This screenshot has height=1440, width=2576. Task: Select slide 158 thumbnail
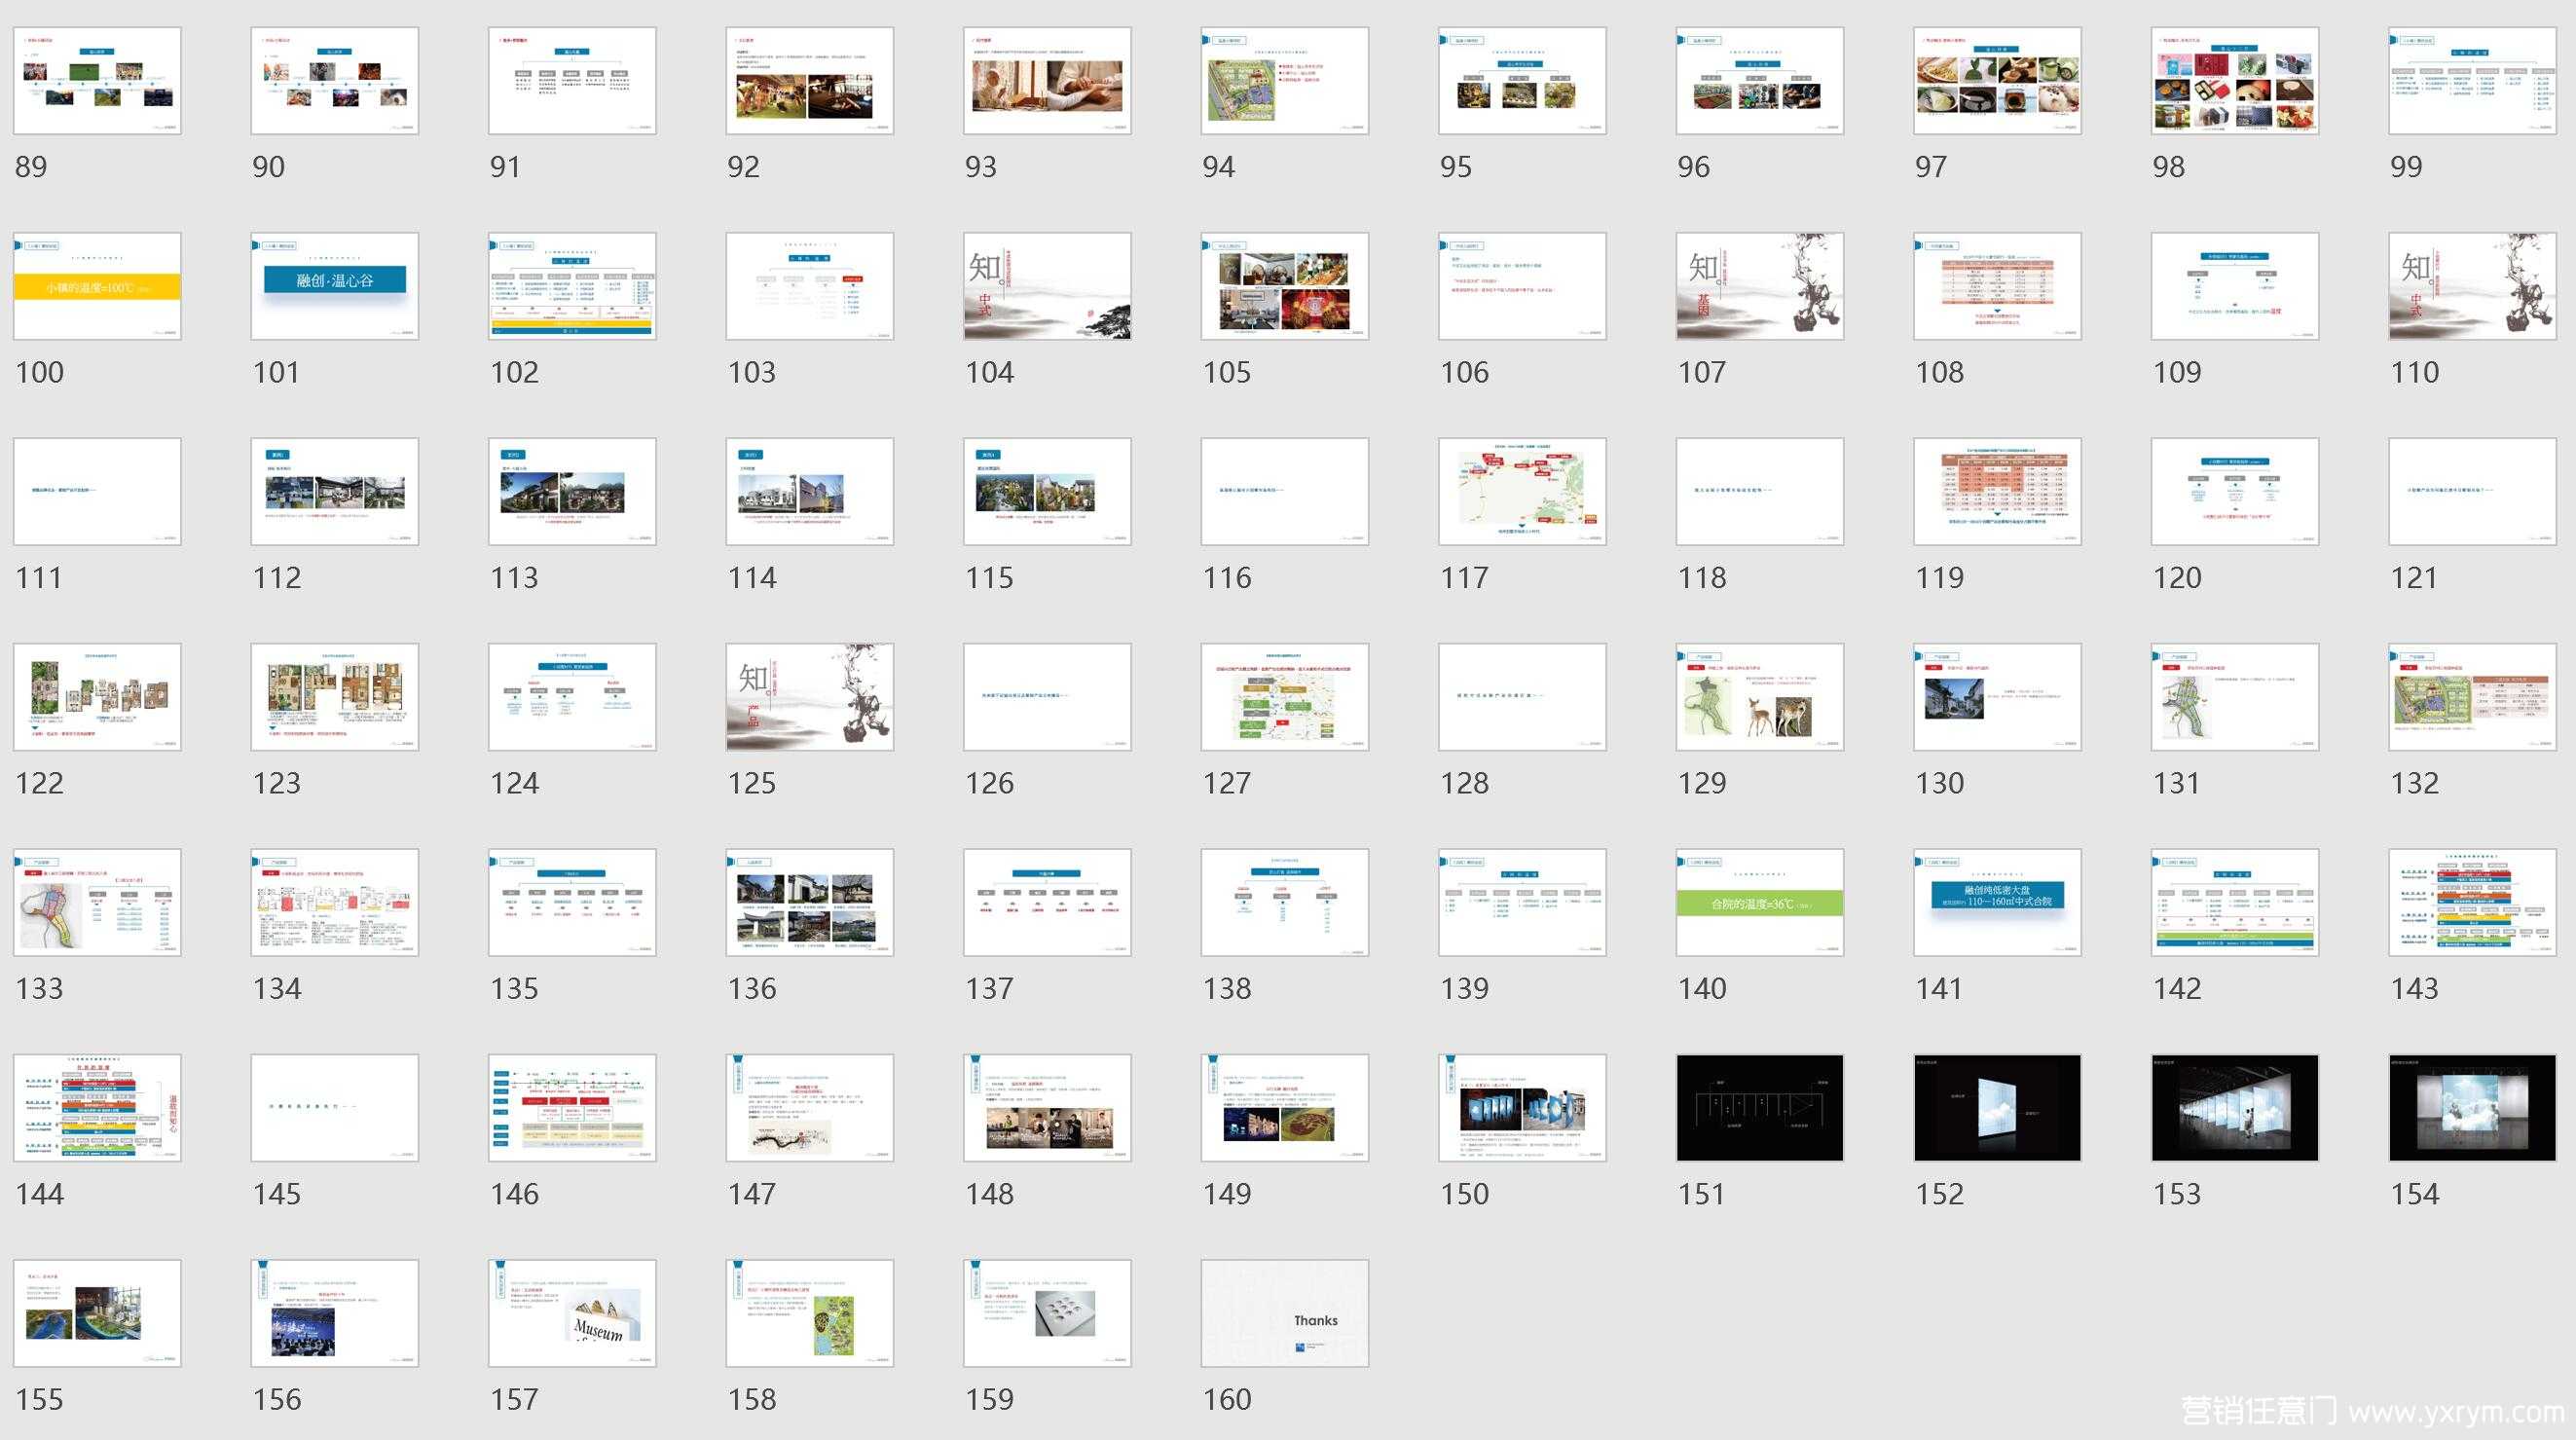(x=810, y=1313)
